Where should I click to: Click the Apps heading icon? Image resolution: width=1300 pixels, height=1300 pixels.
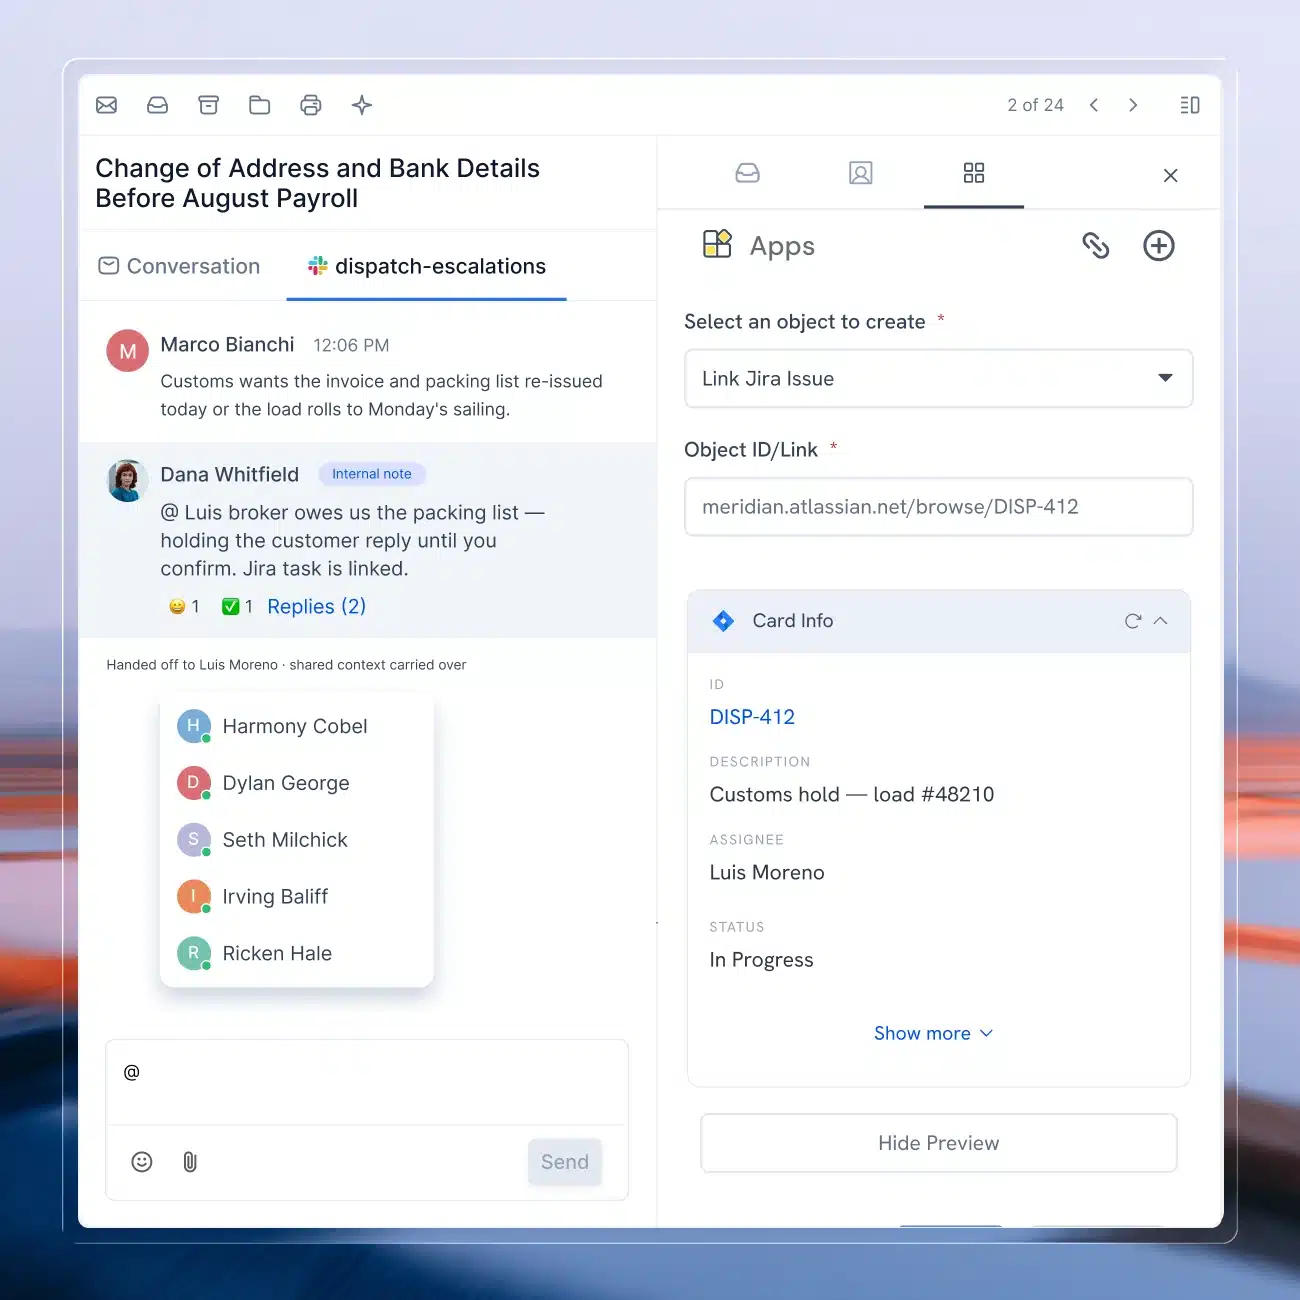coord(718,244)
